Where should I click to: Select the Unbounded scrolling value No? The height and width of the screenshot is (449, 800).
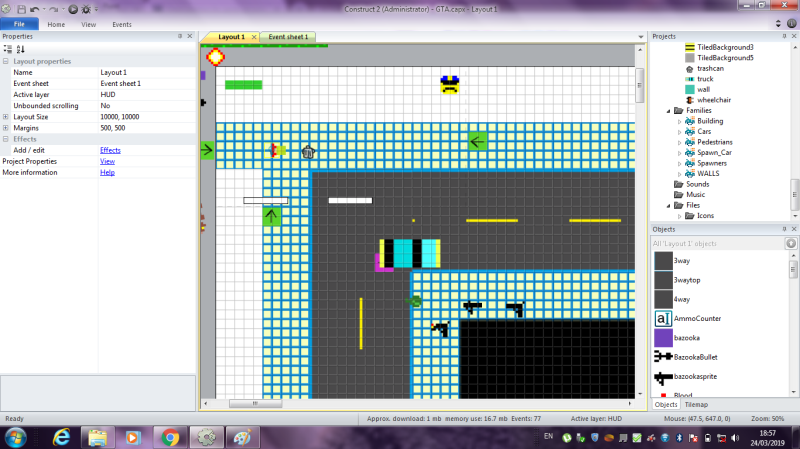147,106
